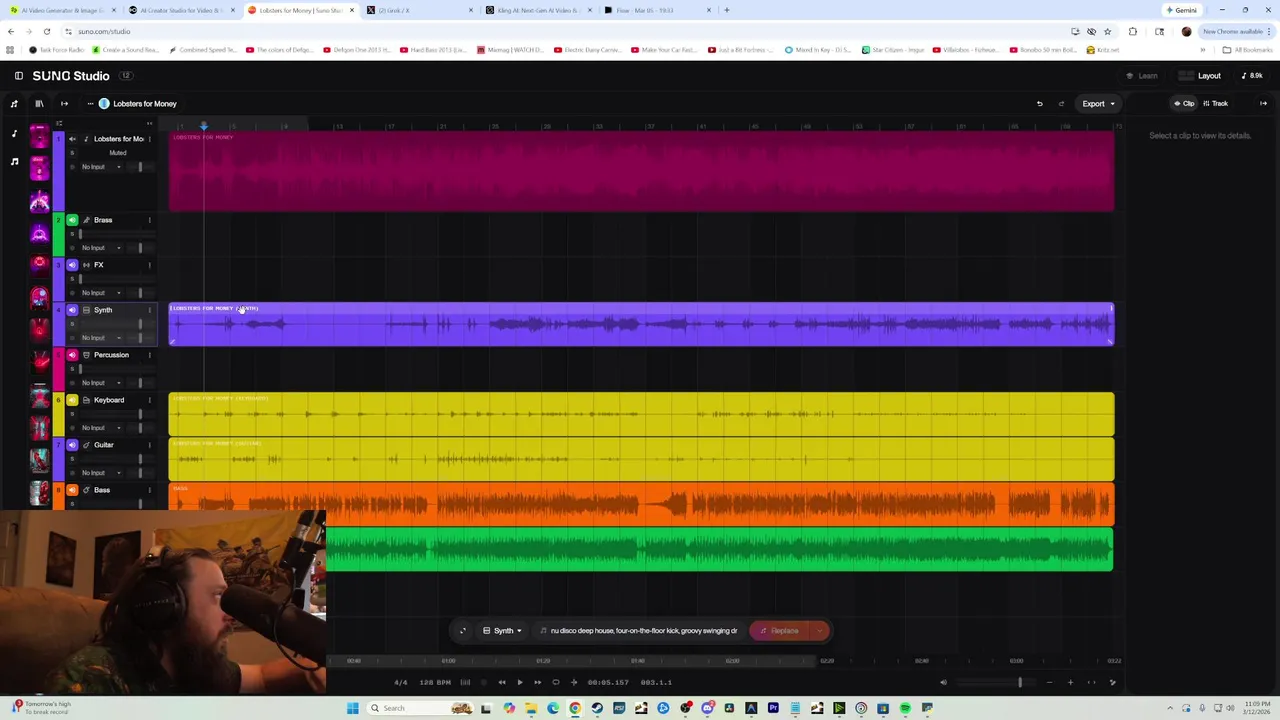Open the Export dropdown menu
This screenshot has height=720, width=1280.
pos(1098,104)
